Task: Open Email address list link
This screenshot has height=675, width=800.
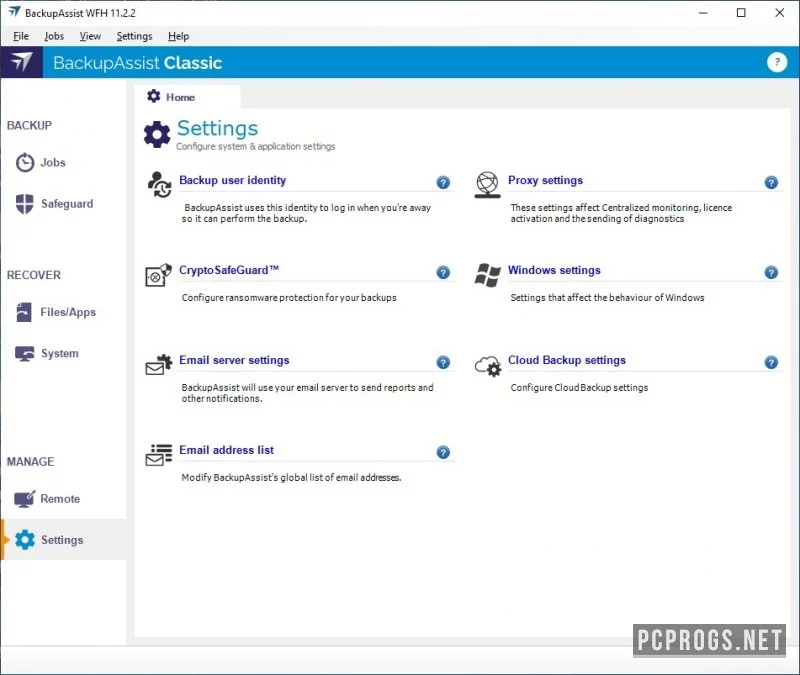Action: 227,450
